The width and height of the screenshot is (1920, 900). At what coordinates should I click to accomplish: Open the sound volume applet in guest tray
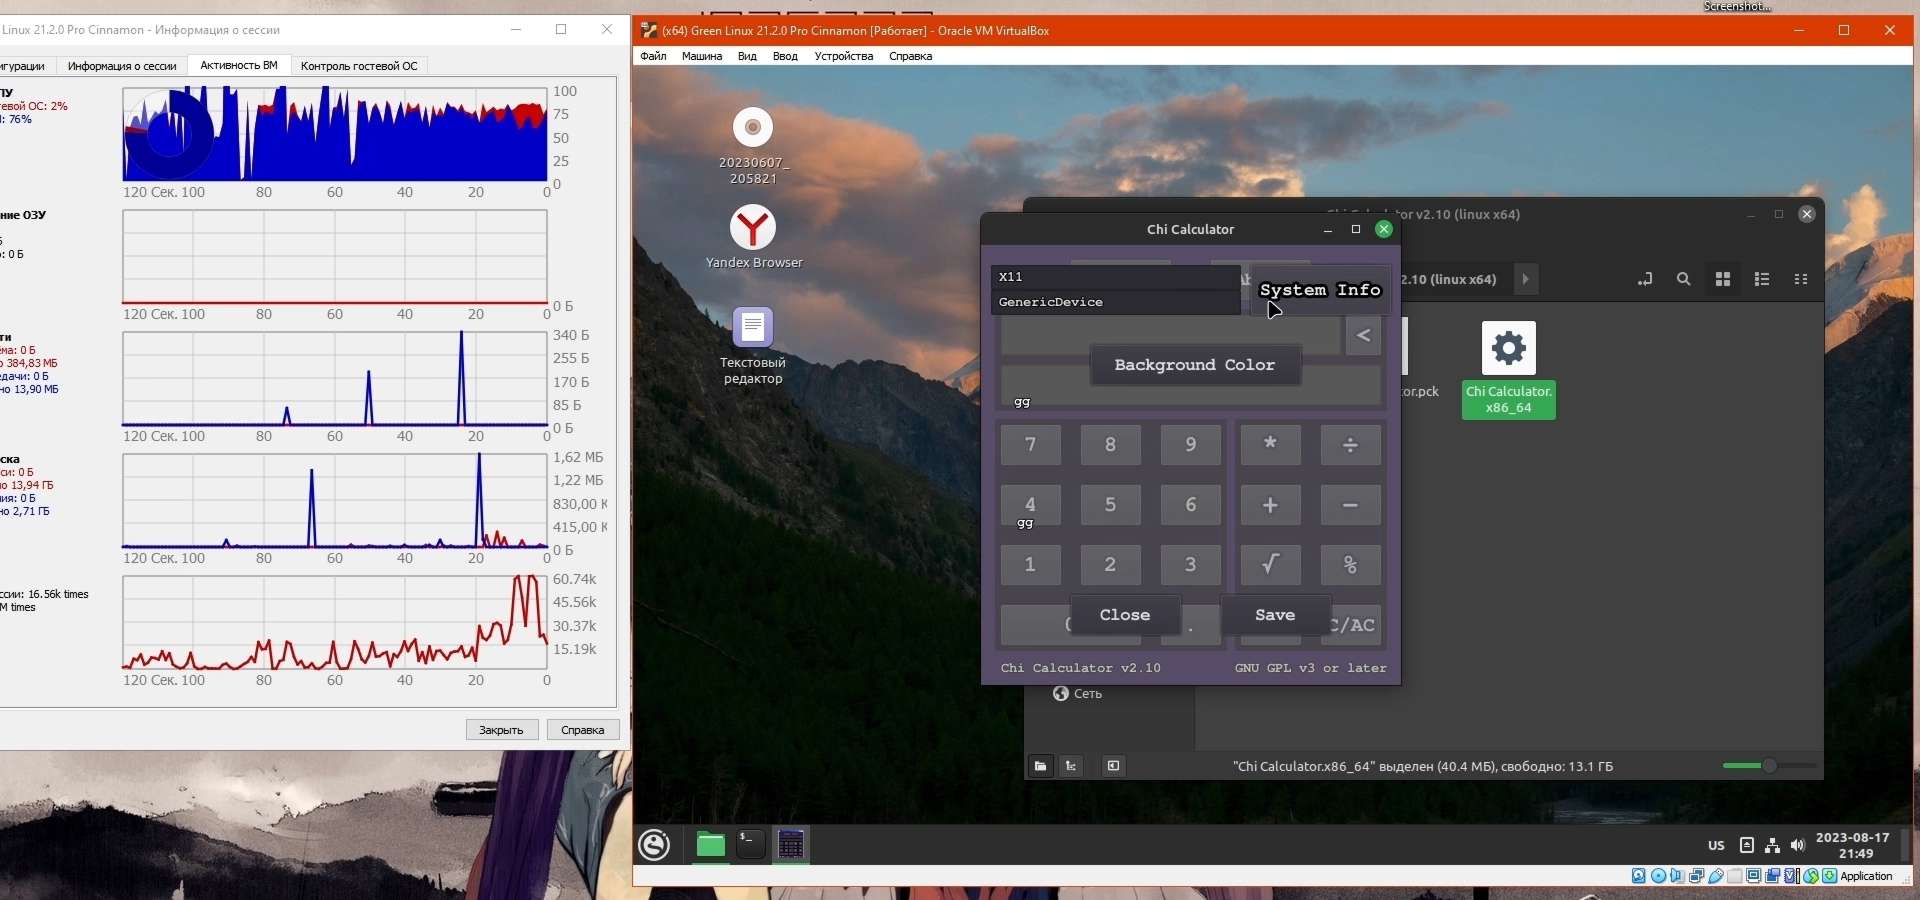tap(1798, 845)
